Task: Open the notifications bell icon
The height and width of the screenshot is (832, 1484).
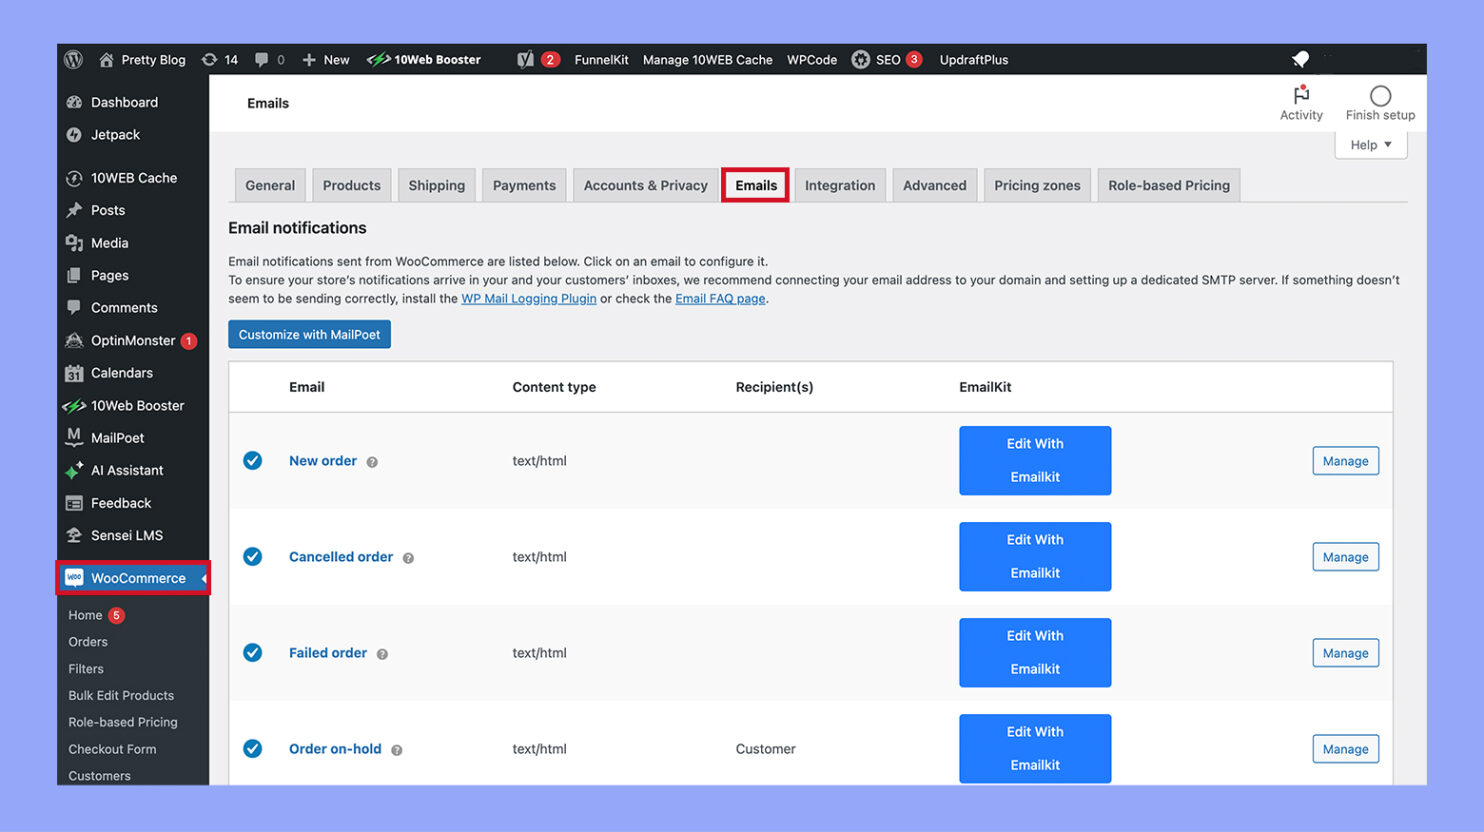Action: coord(1300,58)
